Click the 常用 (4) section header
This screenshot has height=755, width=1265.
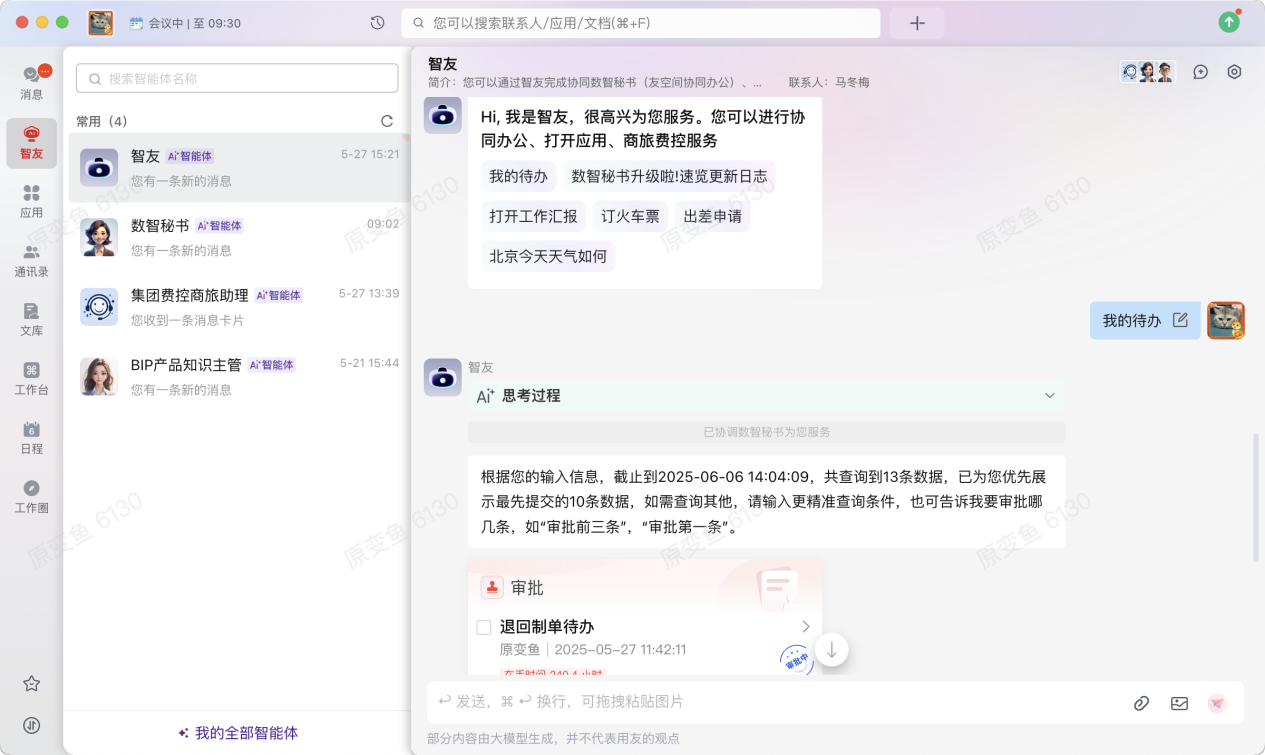[101, 121]
